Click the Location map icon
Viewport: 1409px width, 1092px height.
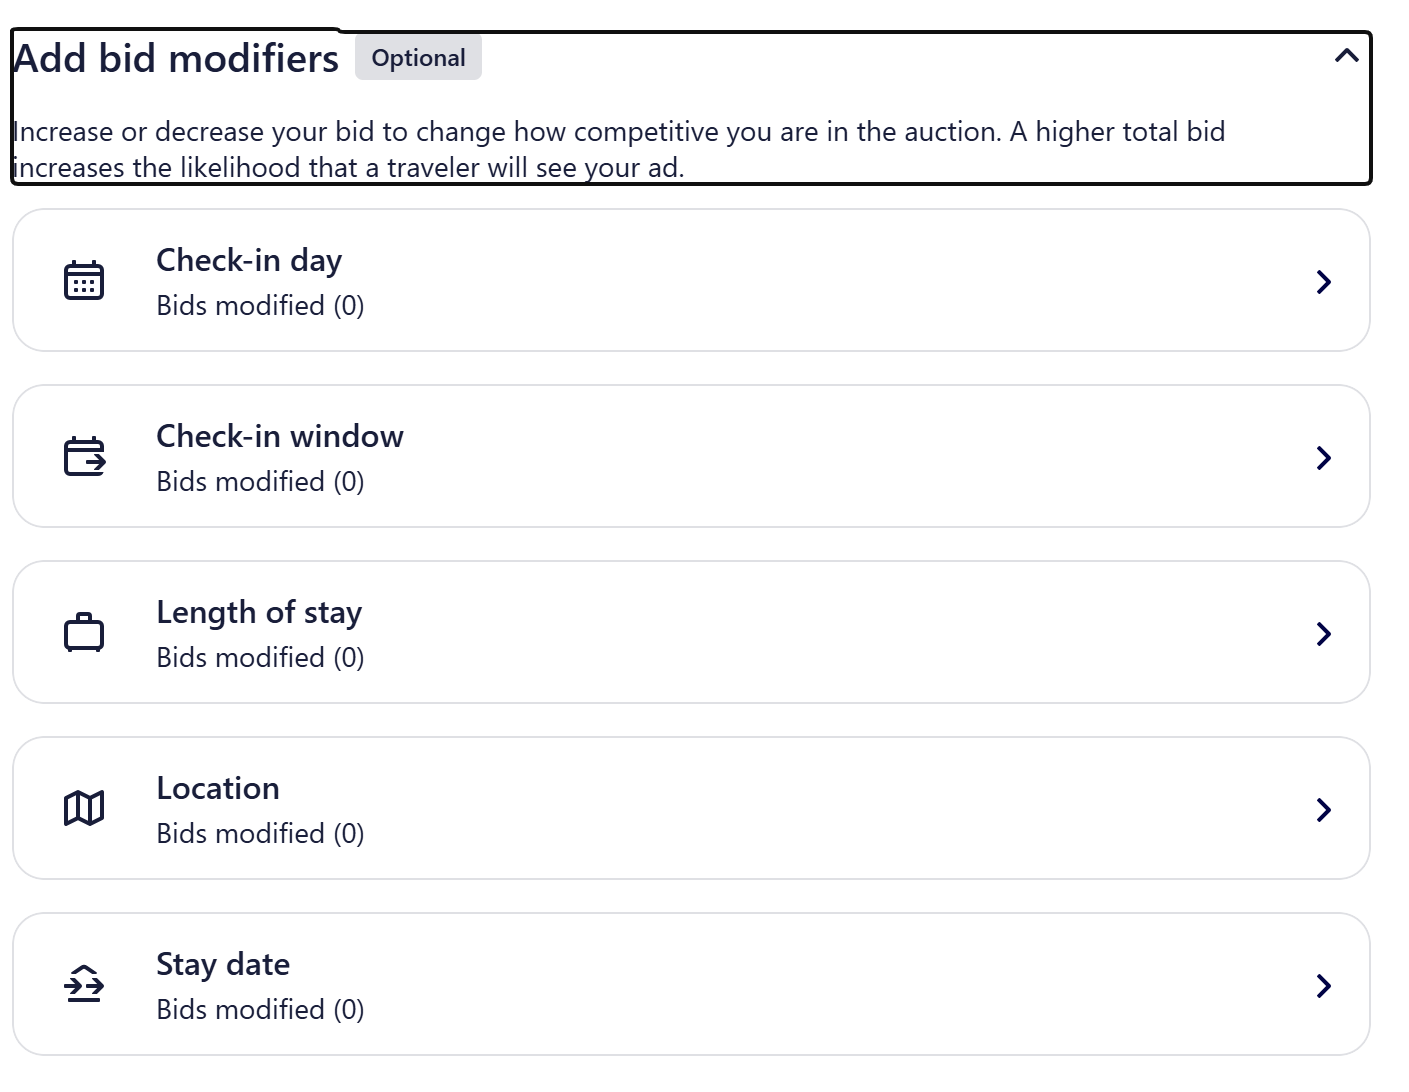84,808
